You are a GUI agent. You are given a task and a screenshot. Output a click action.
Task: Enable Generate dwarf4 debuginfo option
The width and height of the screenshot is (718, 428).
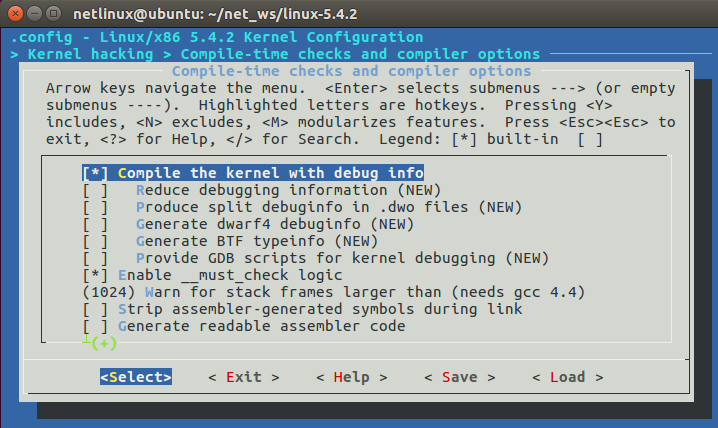[248, 224]
